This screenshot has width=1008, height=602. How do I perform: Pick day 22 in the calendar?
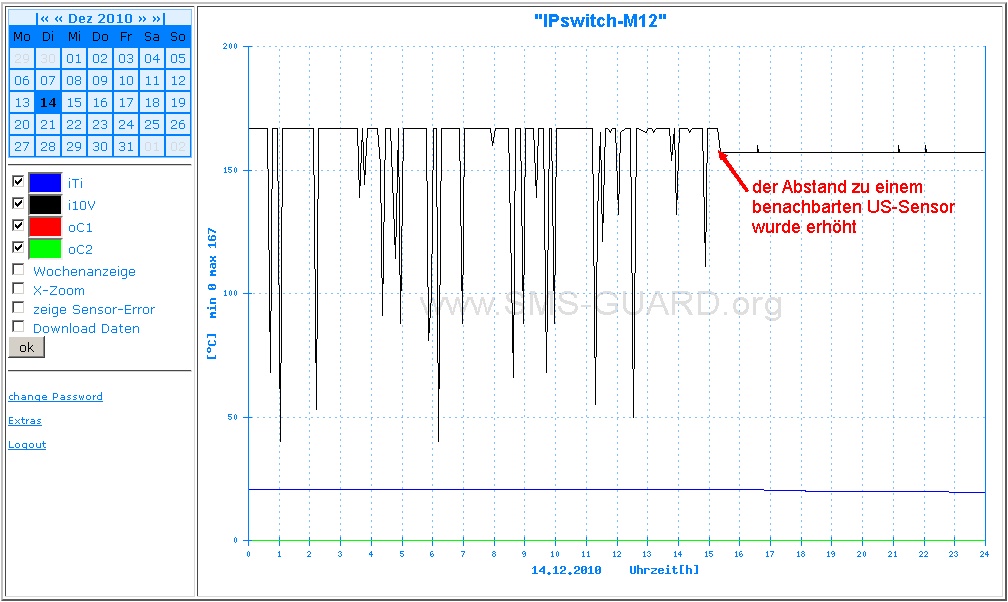click(74, 124)
